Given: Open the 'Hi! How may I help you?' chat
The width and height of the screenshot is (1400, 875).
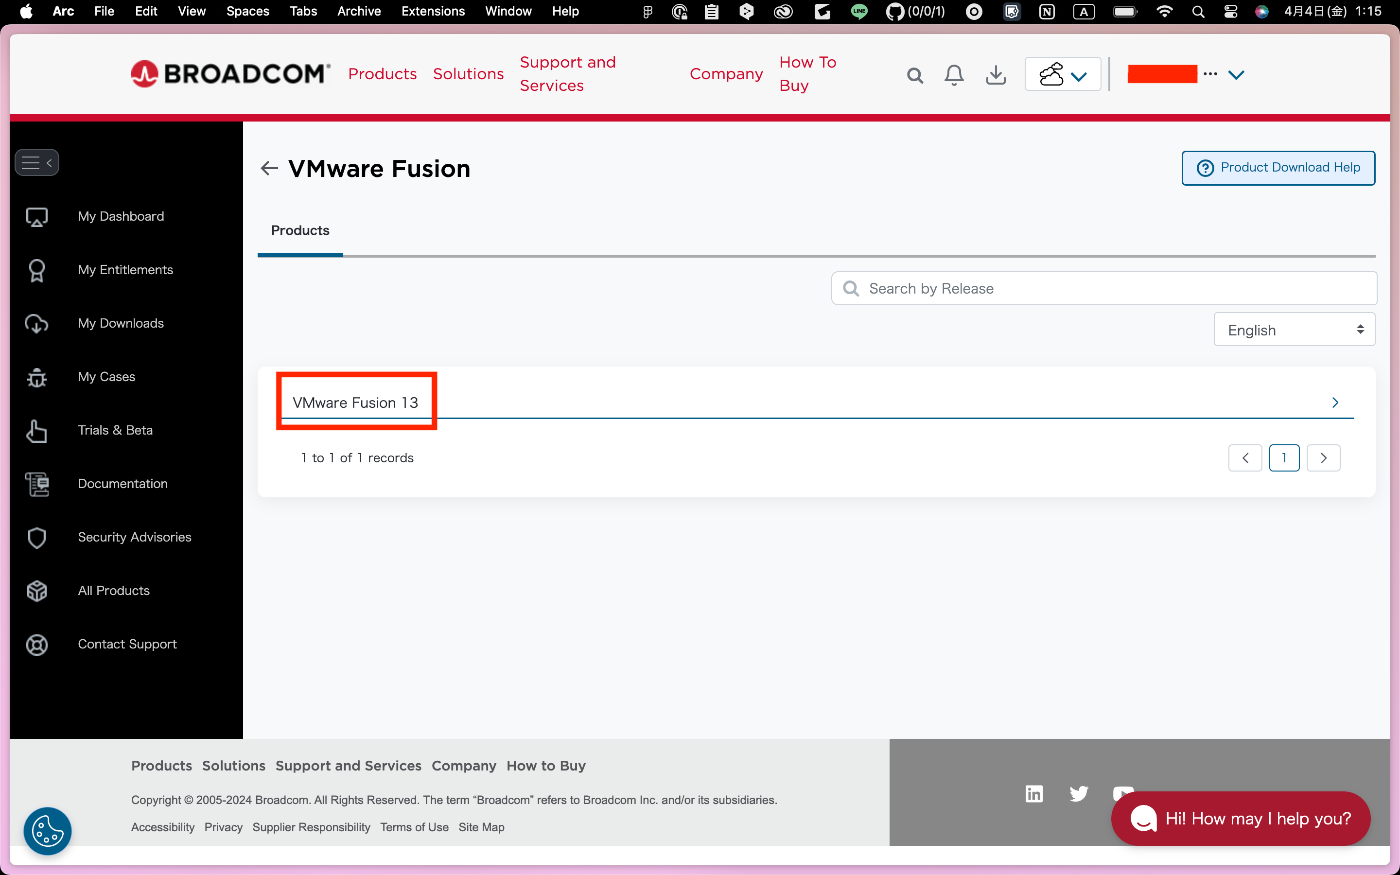Looking at the screenshot, I should (x=1241, y=819).
